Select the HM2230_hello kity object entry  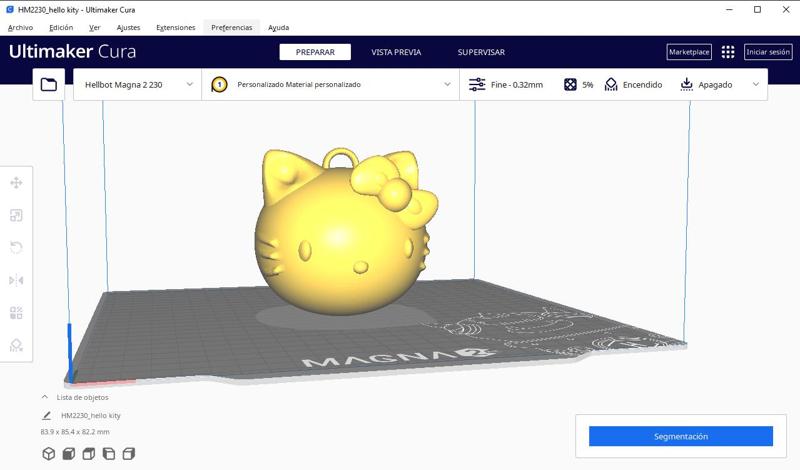tap(91, 415)
